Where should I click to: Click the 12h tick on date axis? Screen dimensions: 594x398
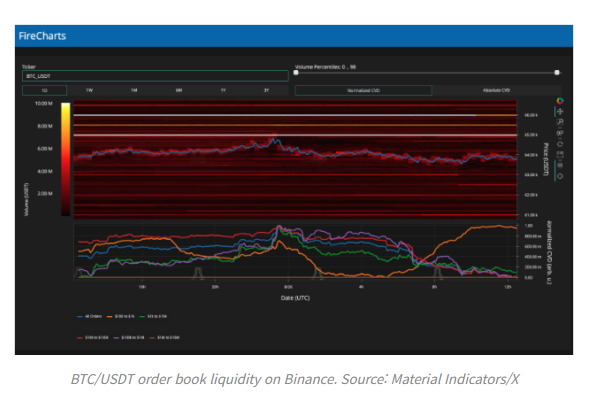click(508, 287)
